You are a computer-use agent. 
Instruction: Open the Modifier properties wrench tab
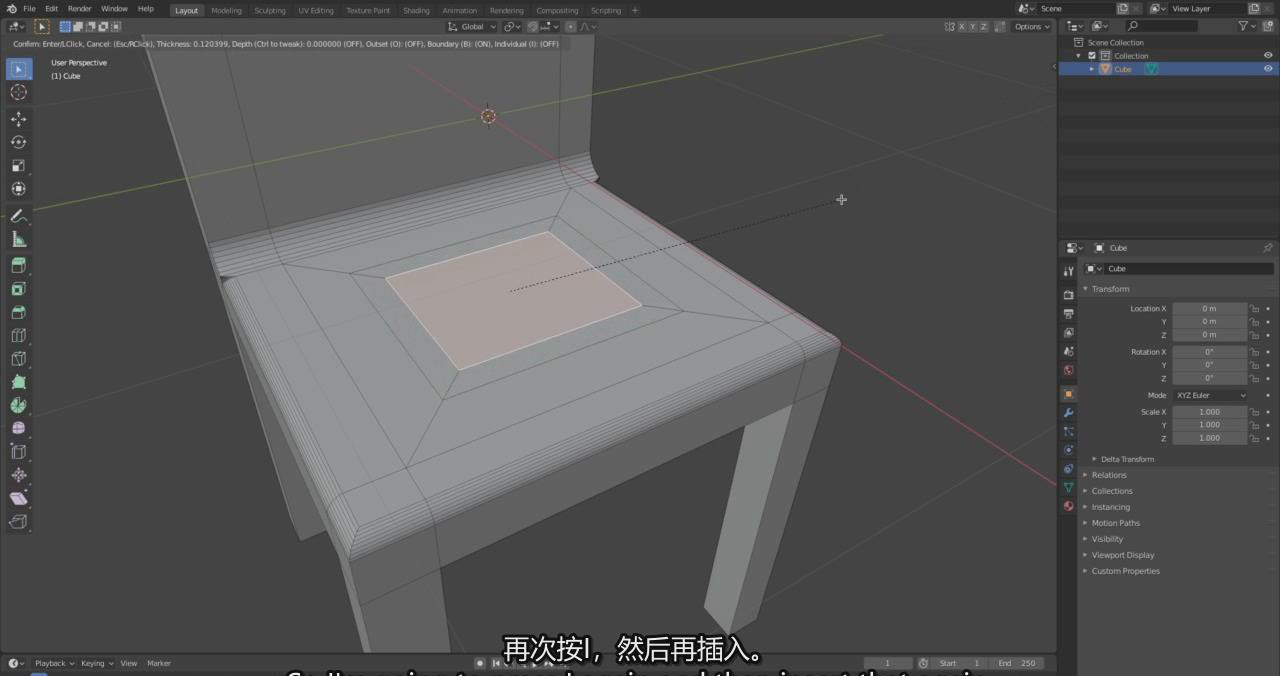click(x=1068, y=413)
